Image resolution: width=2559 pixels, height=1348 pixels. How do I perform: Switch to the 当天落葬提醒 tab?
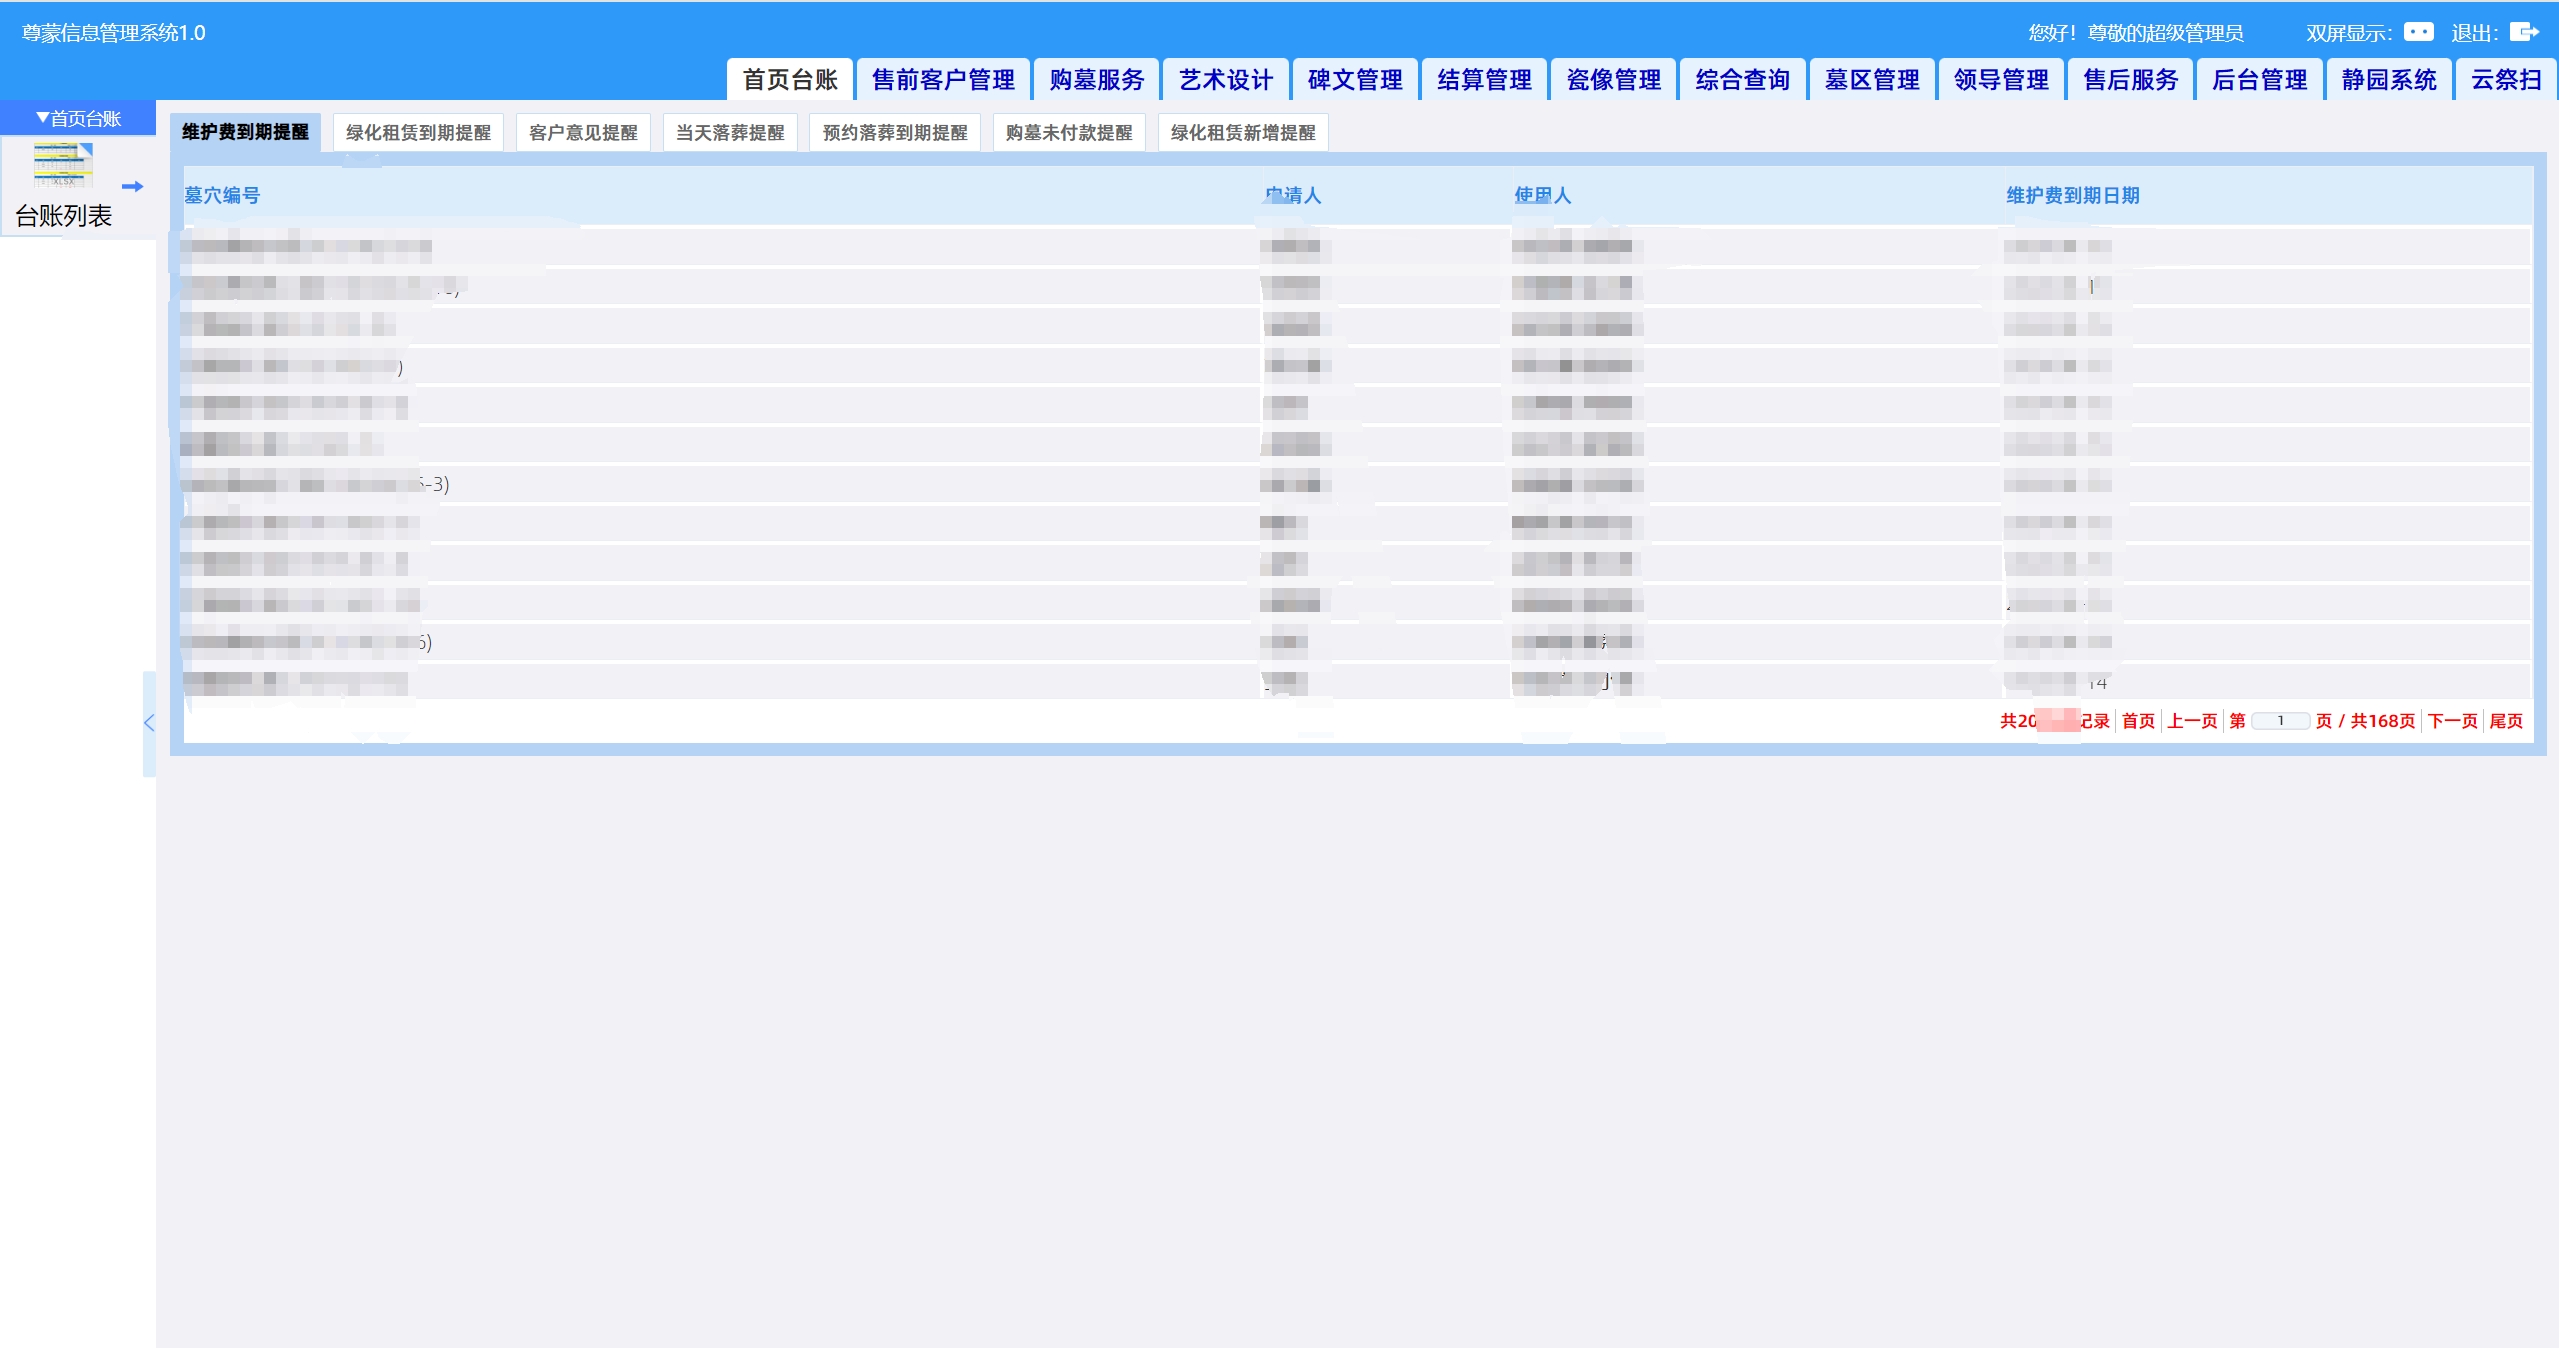pos(730,132)
